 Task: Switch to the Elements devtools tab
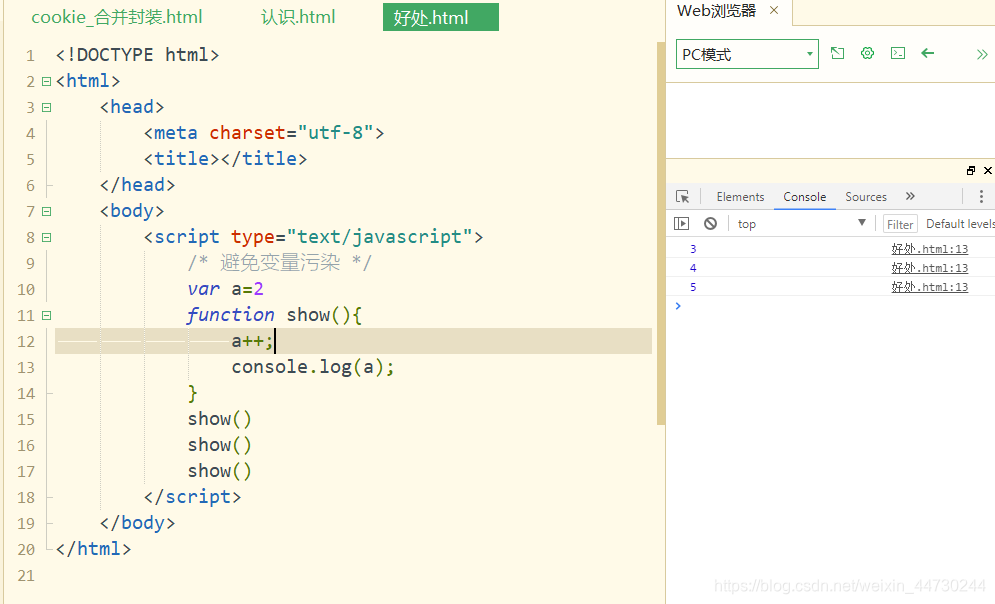click(740, 197)
